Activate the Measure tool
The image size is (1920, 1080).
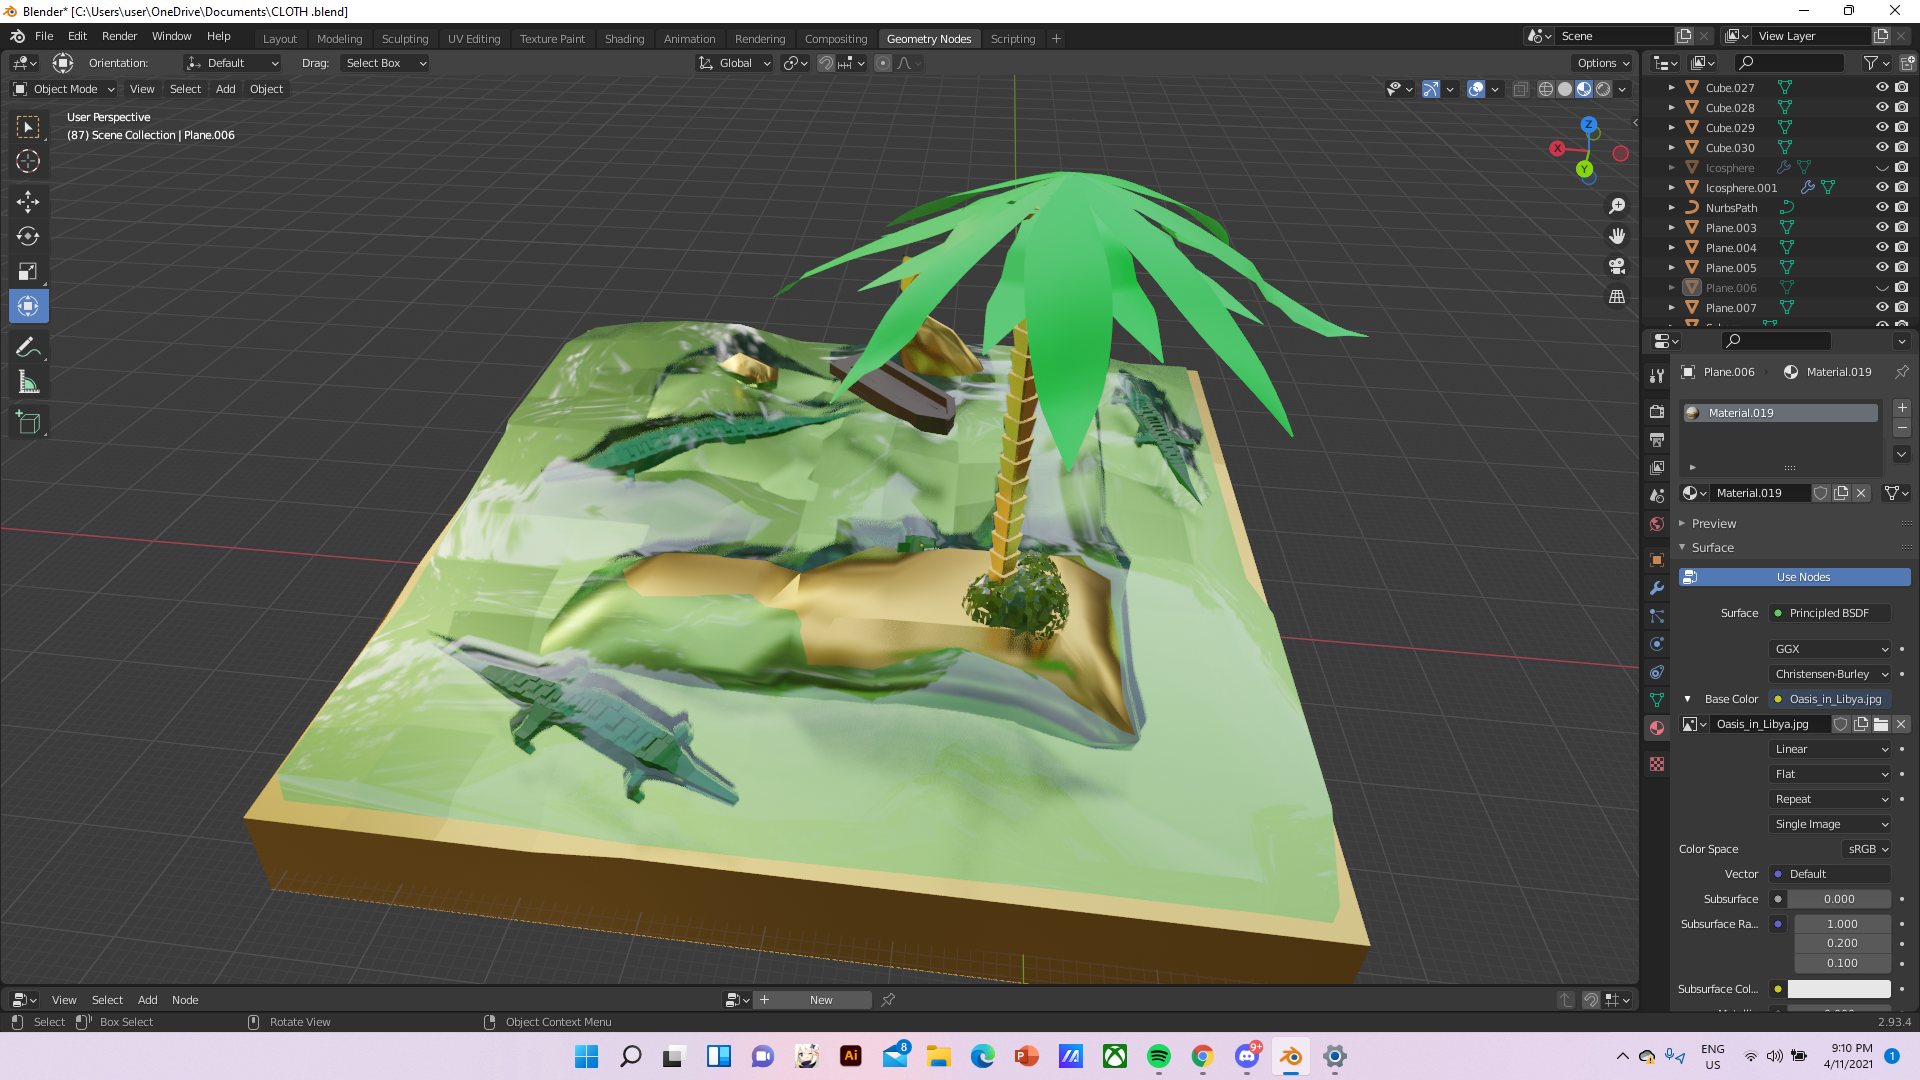(28, 381)
